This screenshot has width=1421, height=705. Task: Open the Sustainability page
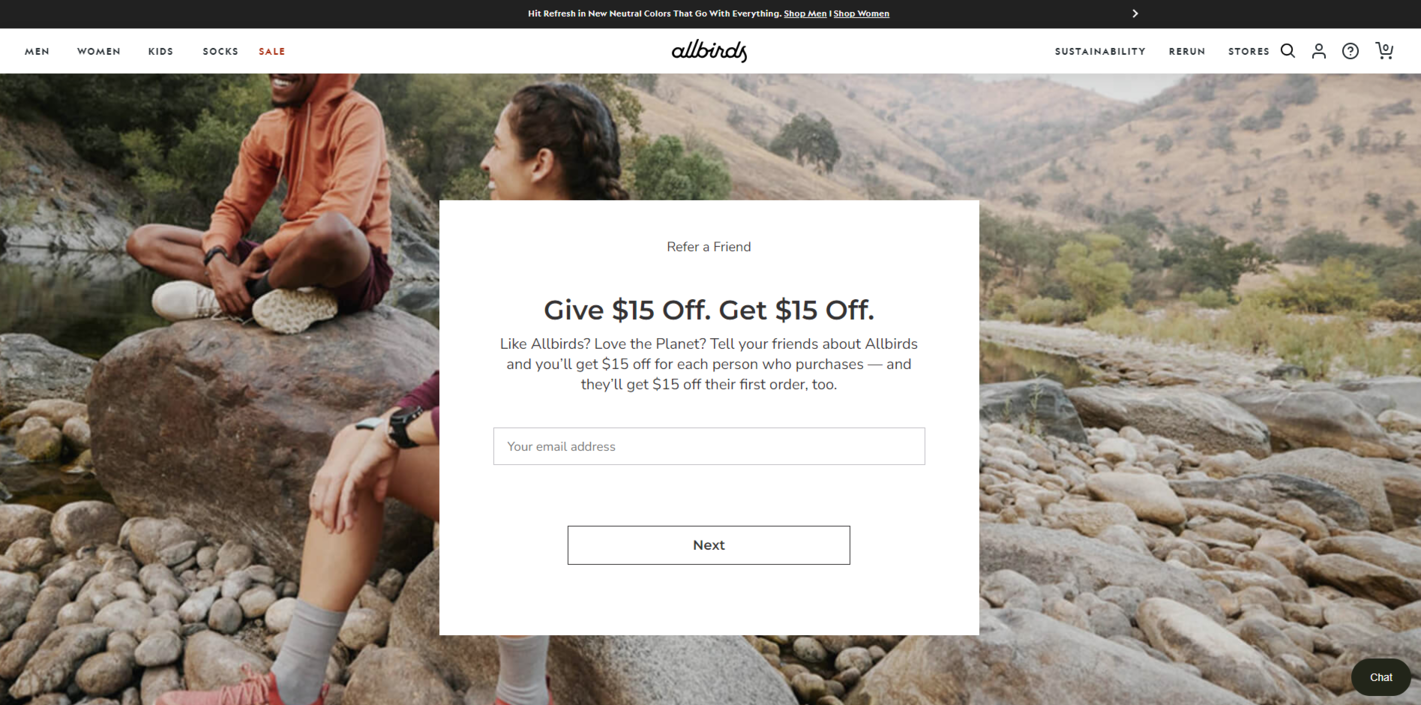(1100, 51)
